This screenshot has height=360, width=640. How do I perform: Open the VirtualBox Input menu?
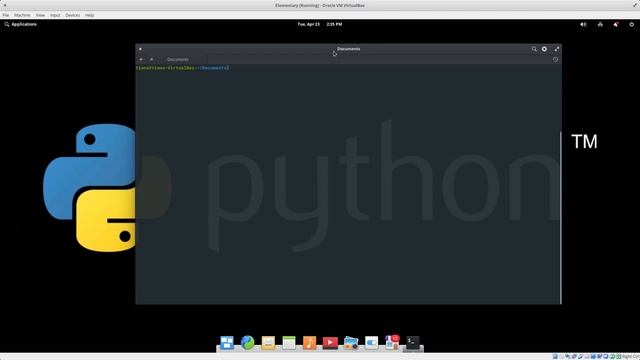point(55,15)
